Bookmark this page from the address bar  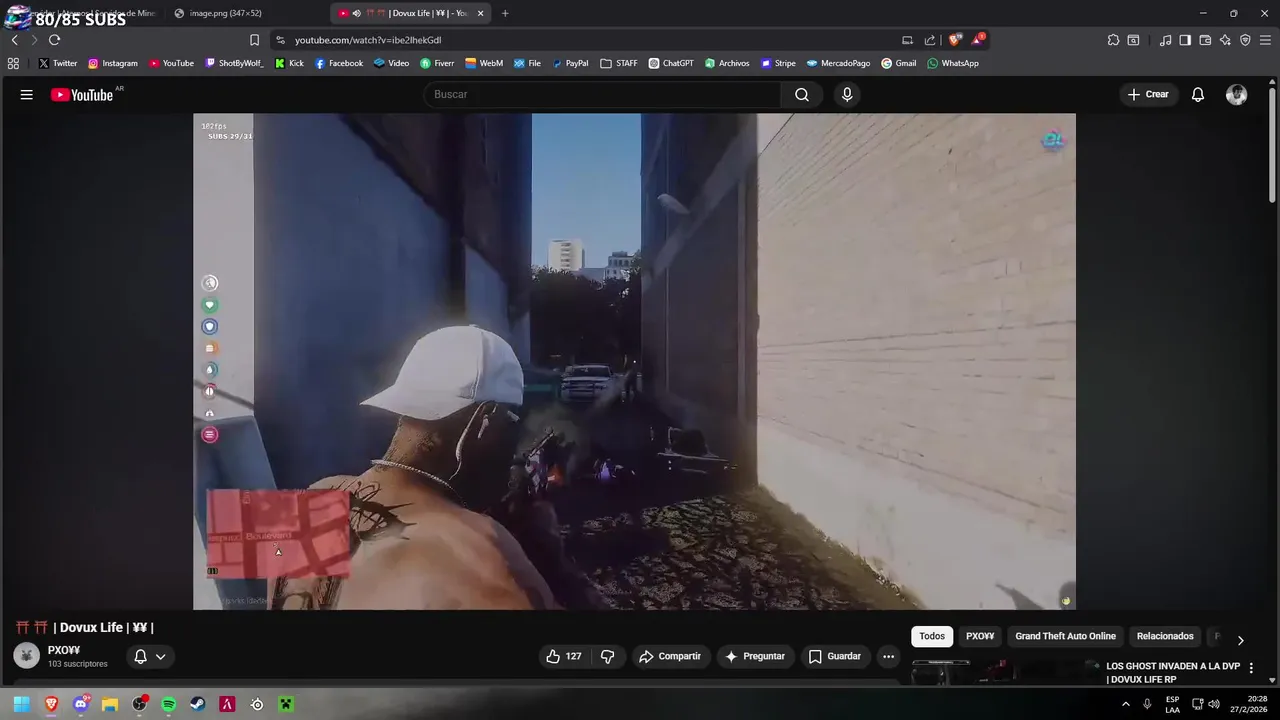point(254,40)
